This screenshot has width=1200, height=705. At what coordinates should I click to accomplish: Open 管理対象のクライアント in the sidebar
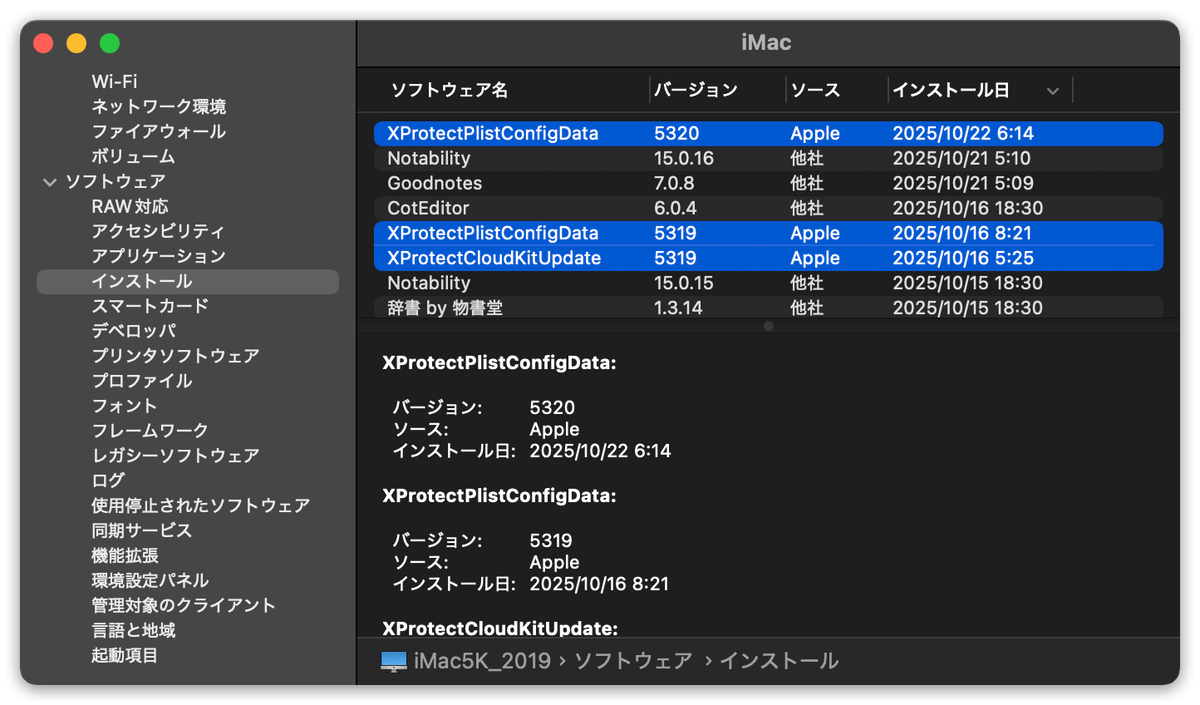pos(184,606)
